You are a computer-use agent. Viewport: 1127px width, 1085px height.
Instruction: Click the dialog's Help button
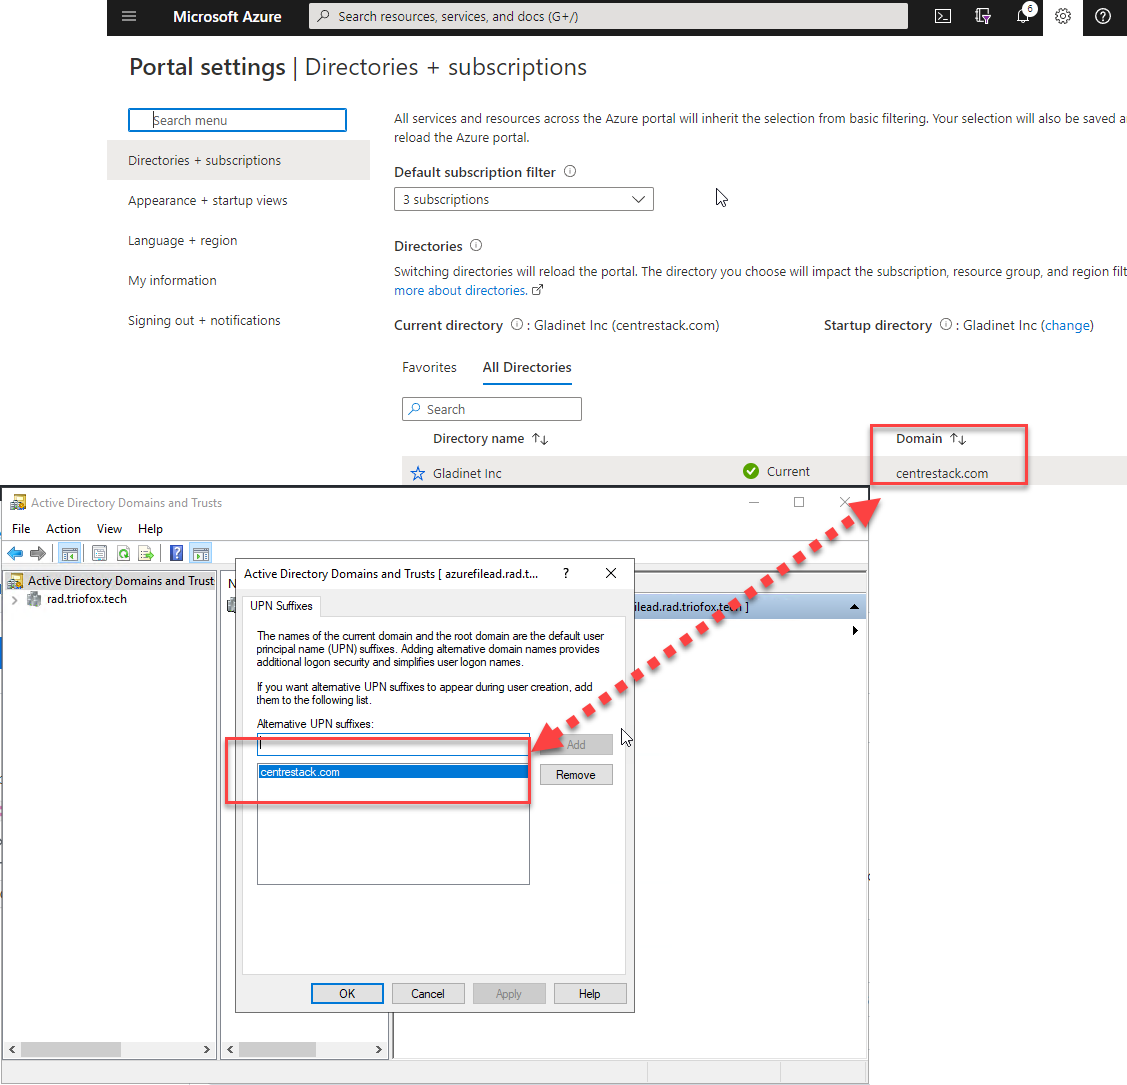589,993
